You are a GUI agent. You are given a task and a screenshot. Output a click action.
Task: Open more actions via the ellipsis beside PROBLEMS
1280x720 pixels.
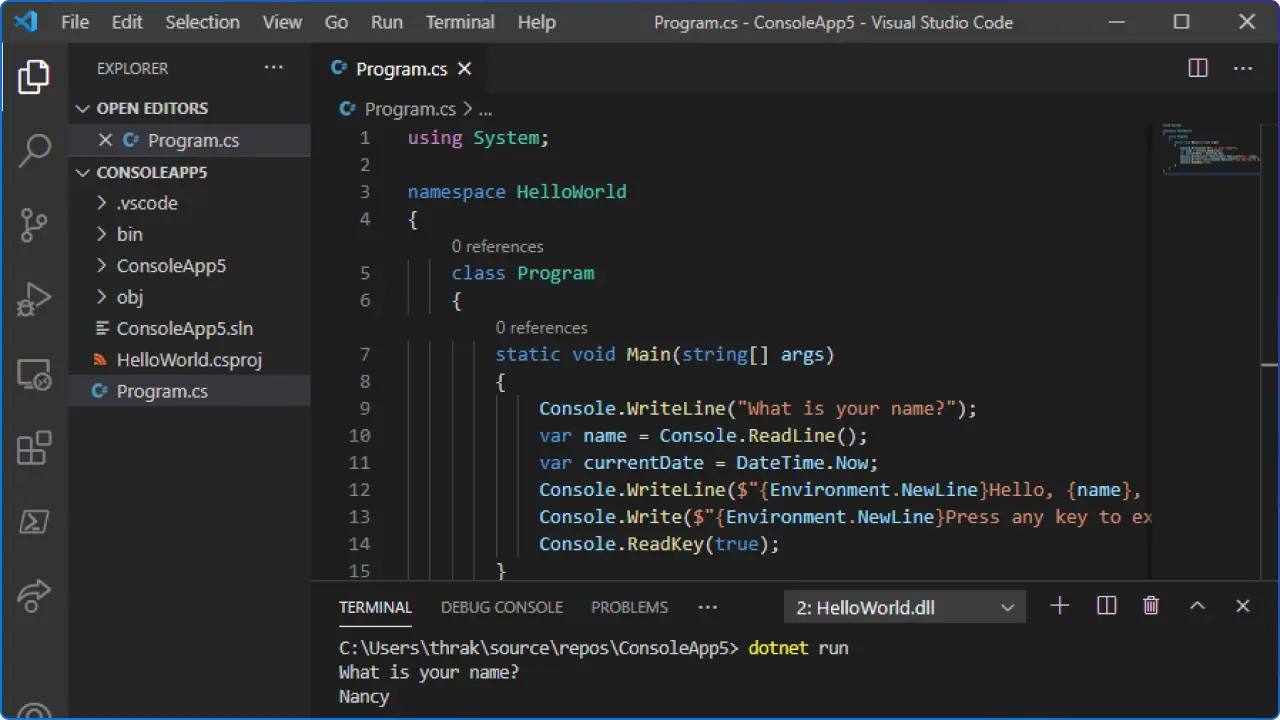[x=708, y=607]
